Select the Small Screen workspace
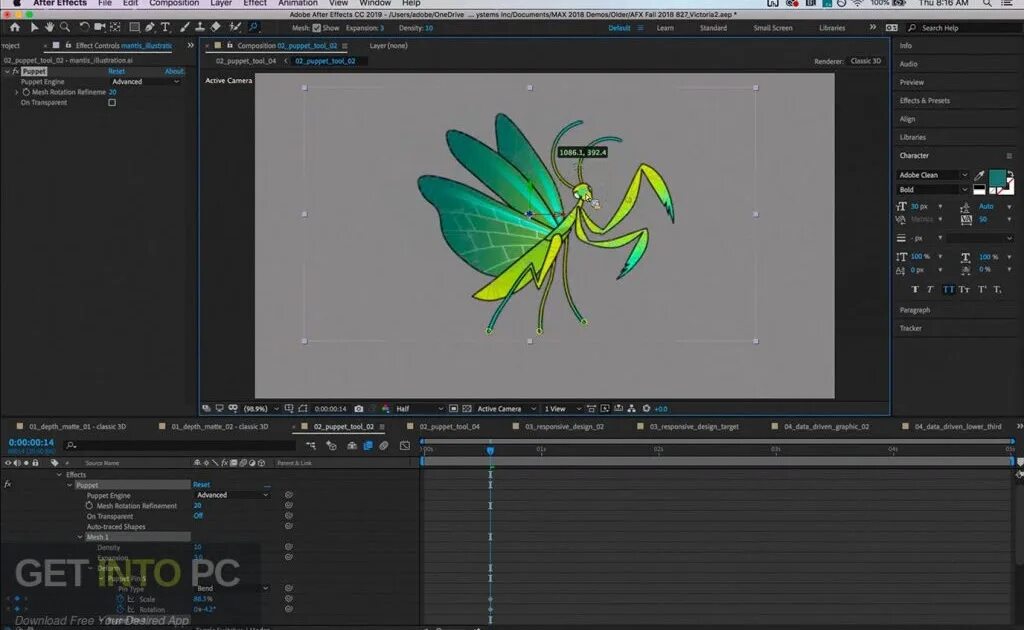 pyautogui.click(x=773, y=28)
